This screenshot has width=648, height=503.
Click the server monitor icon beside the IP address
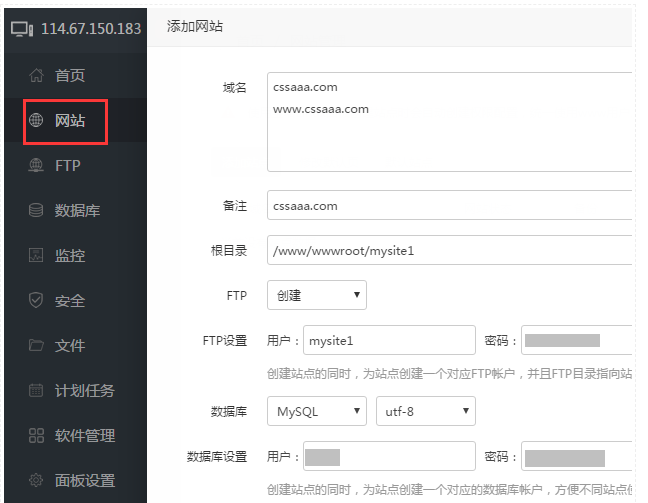coord(22,29)
